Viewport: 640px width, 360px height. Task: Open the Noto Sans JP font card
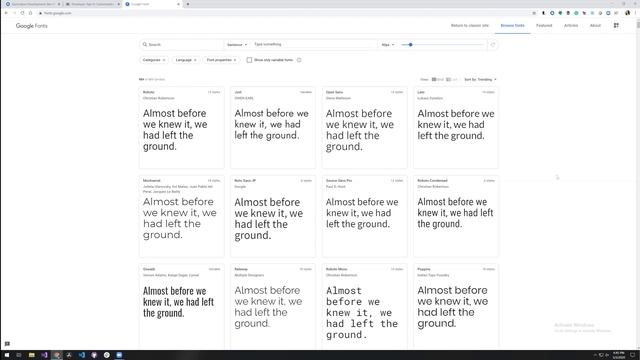(273, 216)
